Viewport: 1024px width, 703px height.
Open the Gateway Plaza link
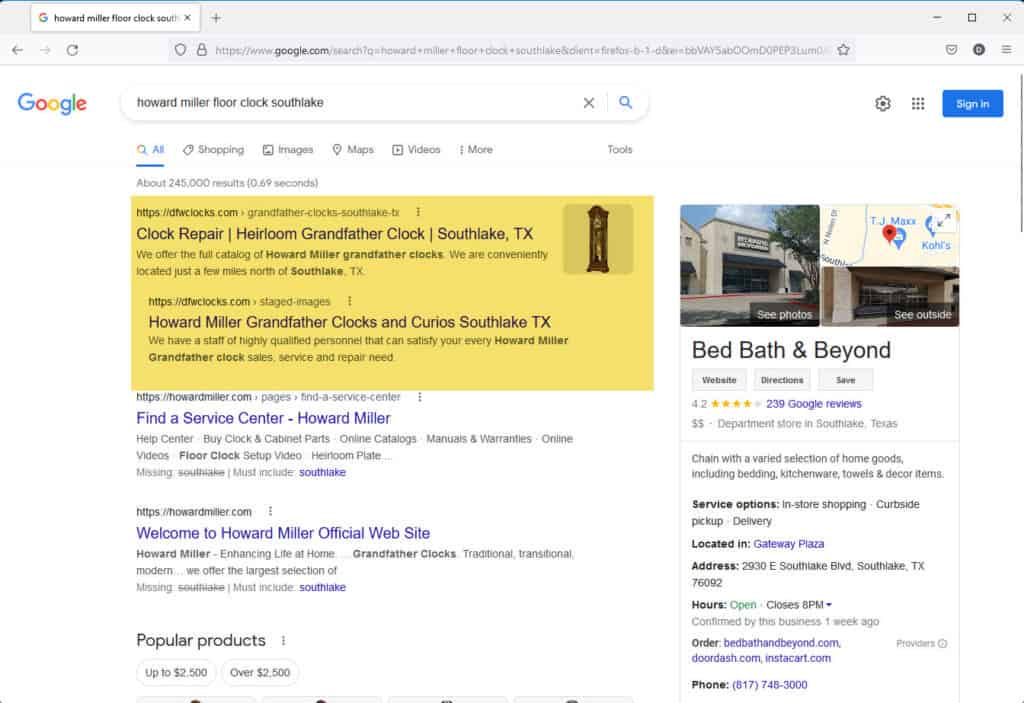[788, 544]
